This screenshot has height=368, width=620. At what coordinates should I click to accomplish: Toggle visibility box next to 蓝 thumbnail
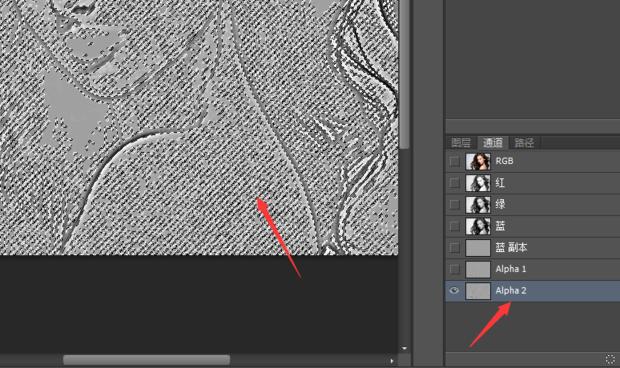click(x=455, y=226)
